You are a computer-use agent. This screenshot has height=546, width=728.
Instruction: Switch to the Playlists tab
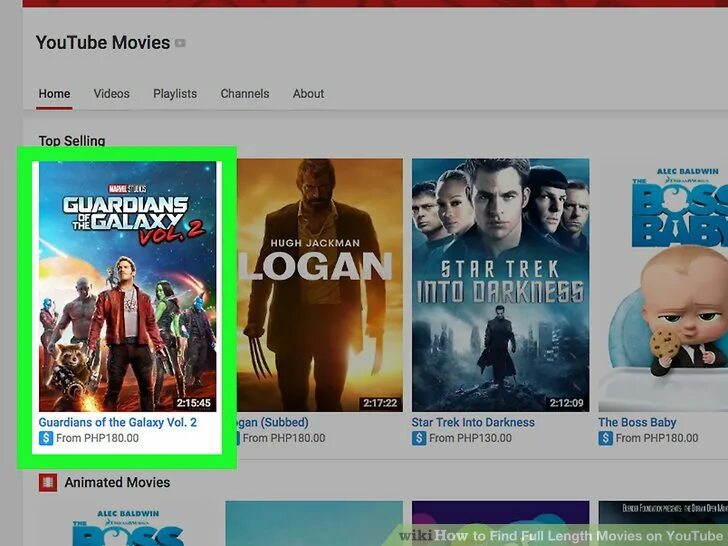coord(175,94)
